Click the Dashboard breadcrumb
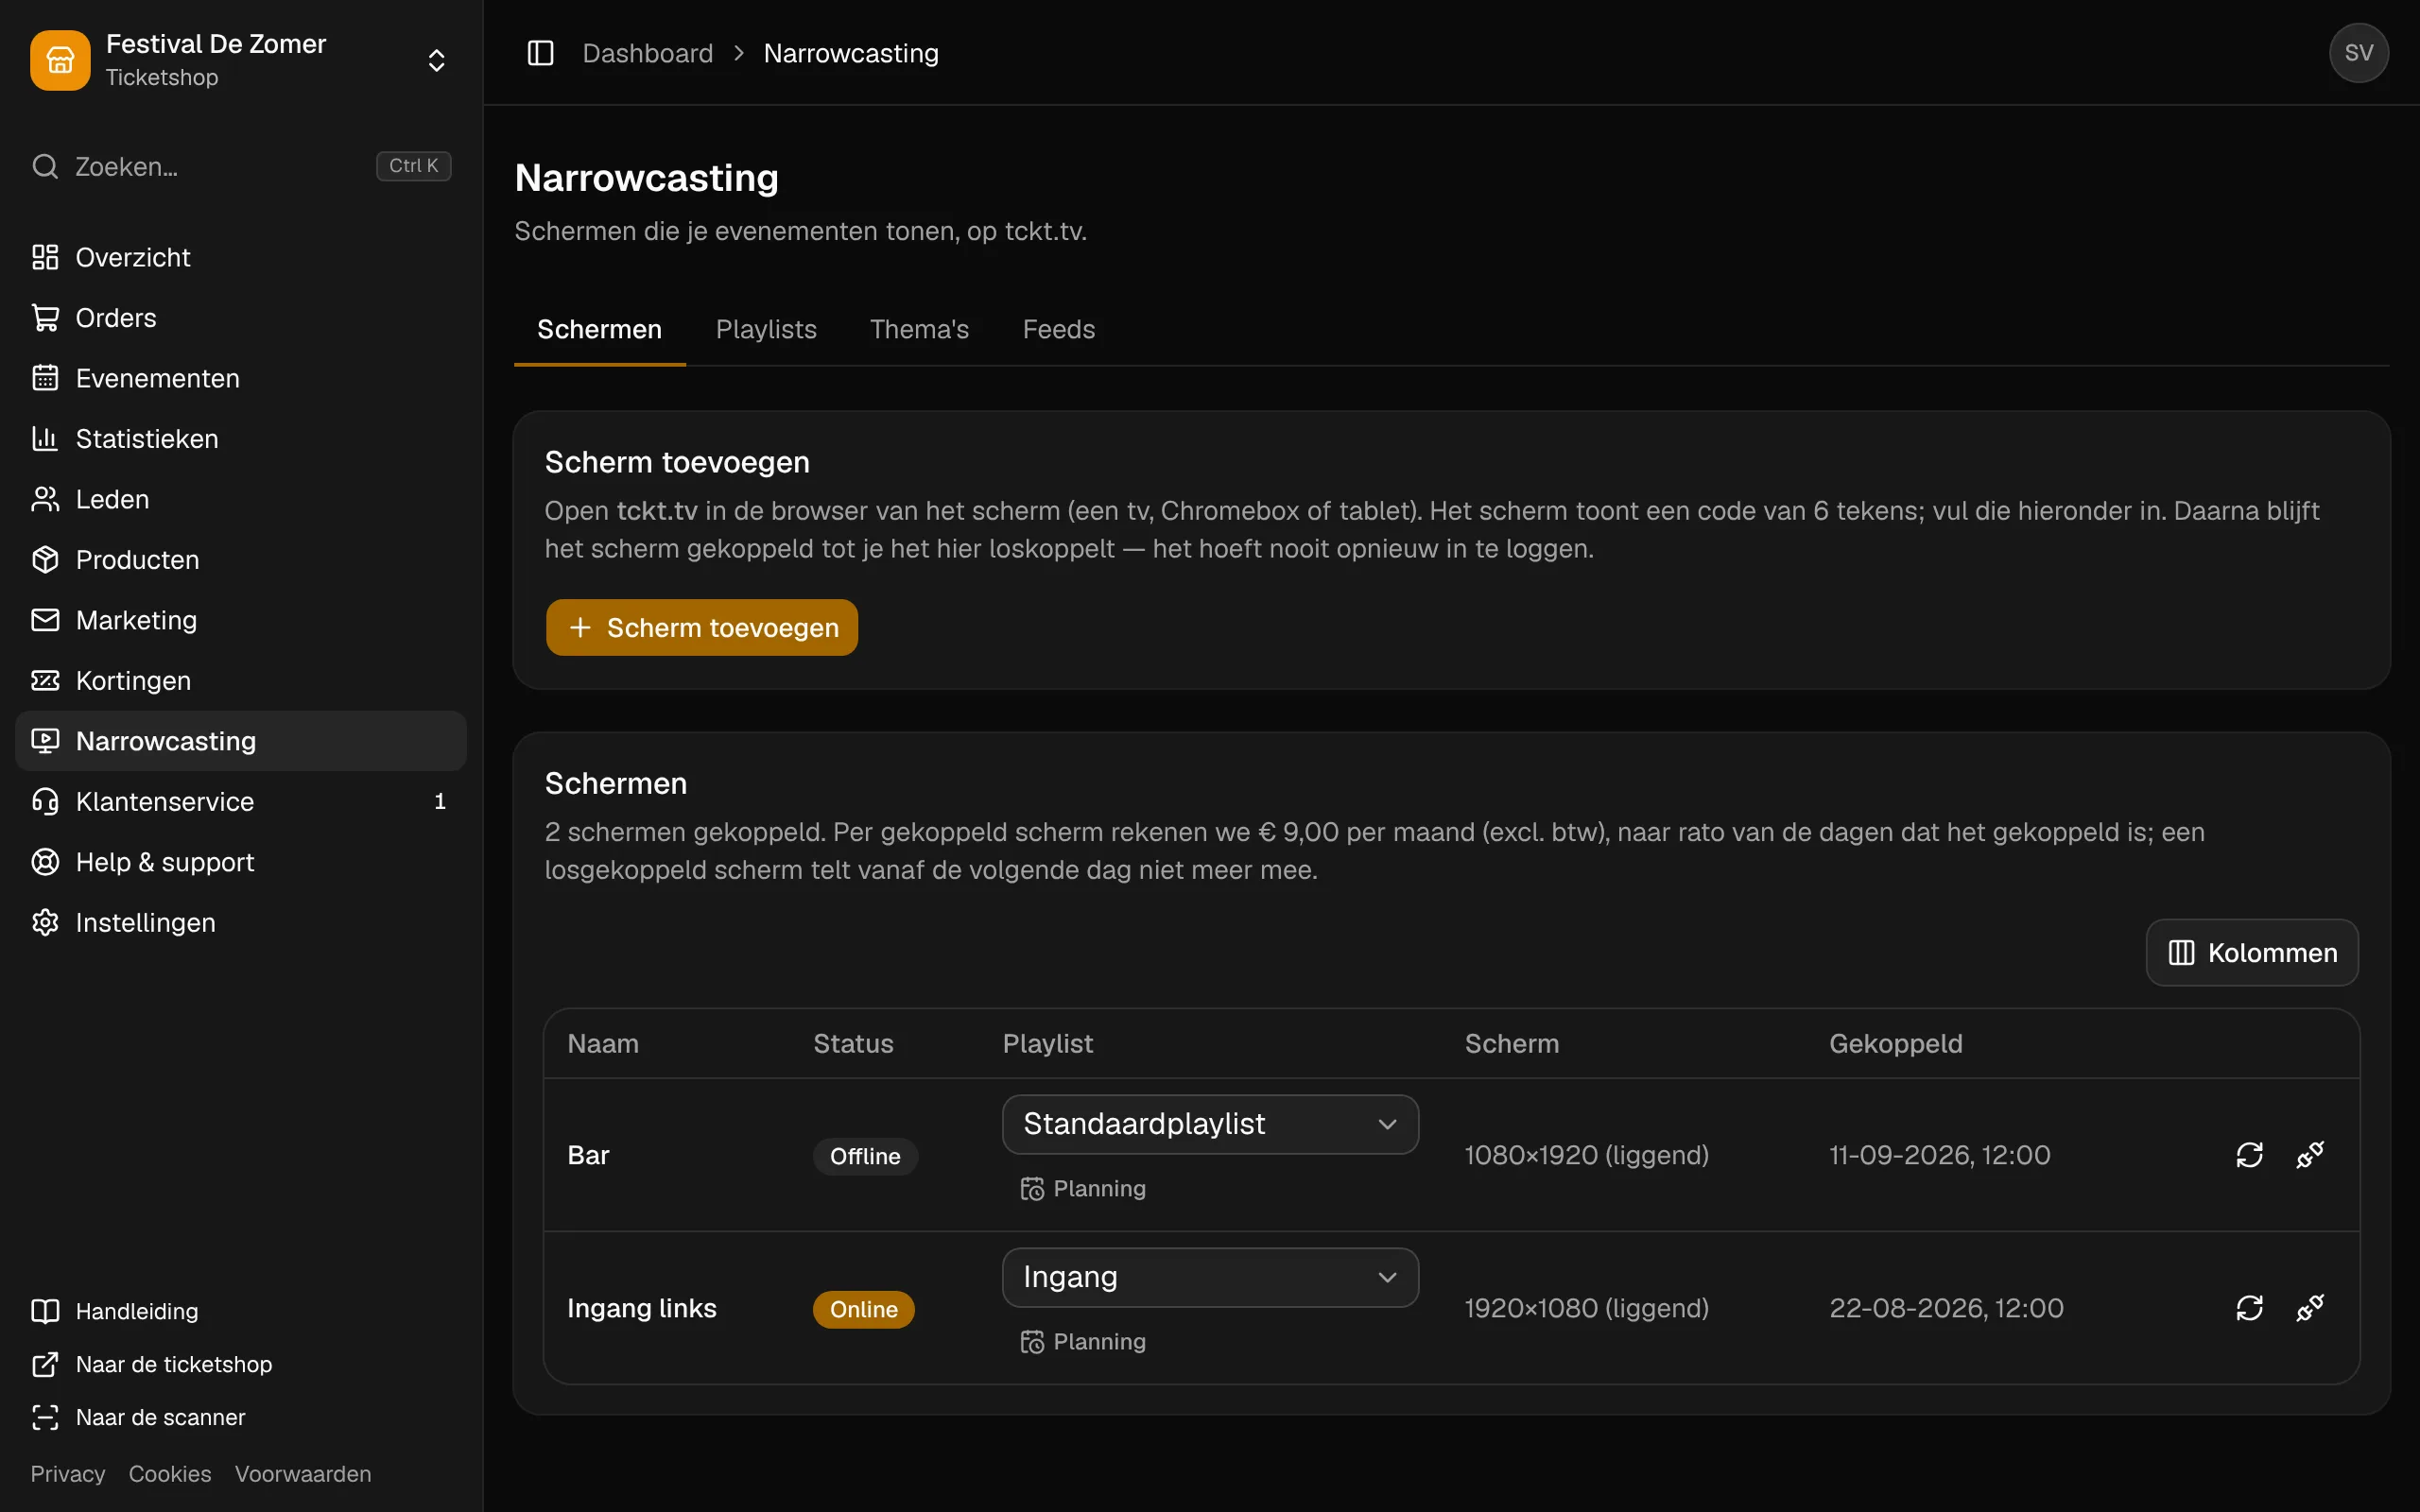The width and height of the screenshot is (2420, 1512). pyautogui.click(x=648, y=53)
